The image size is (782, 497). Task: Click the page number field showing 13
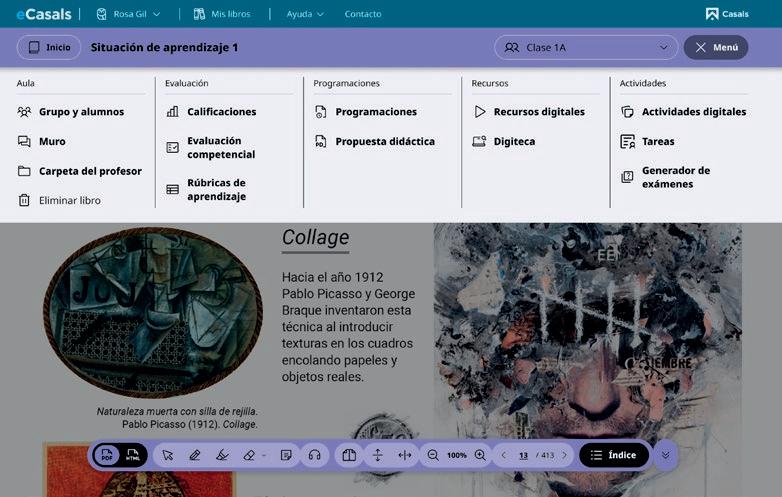tap(523, 456)
